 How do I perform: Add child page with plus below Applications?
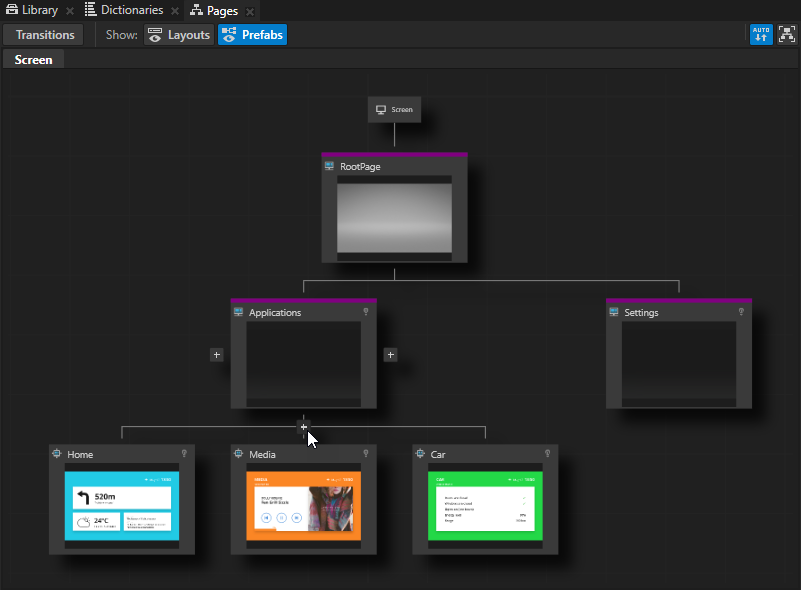(x=304, y=427)
